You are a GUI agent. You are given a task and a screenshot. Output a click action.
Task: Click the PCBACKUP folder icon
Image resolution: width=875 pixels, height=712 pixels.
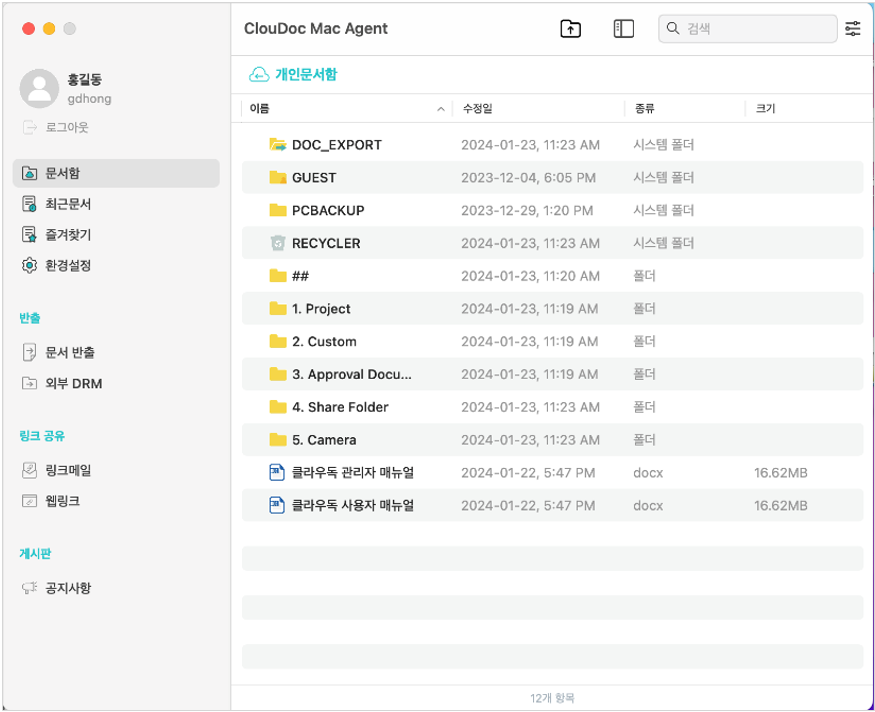[277, 210]
